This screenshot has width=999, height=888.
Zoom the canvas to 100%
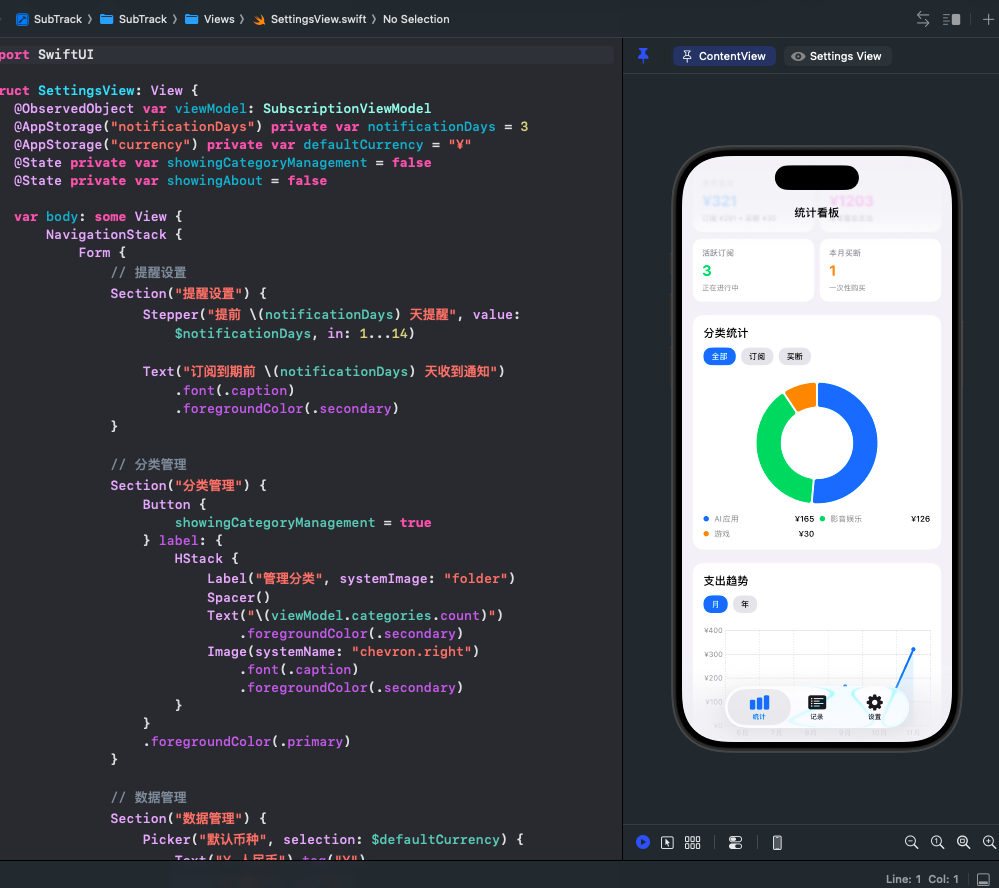pyautogui.click(x=937, y=842)
